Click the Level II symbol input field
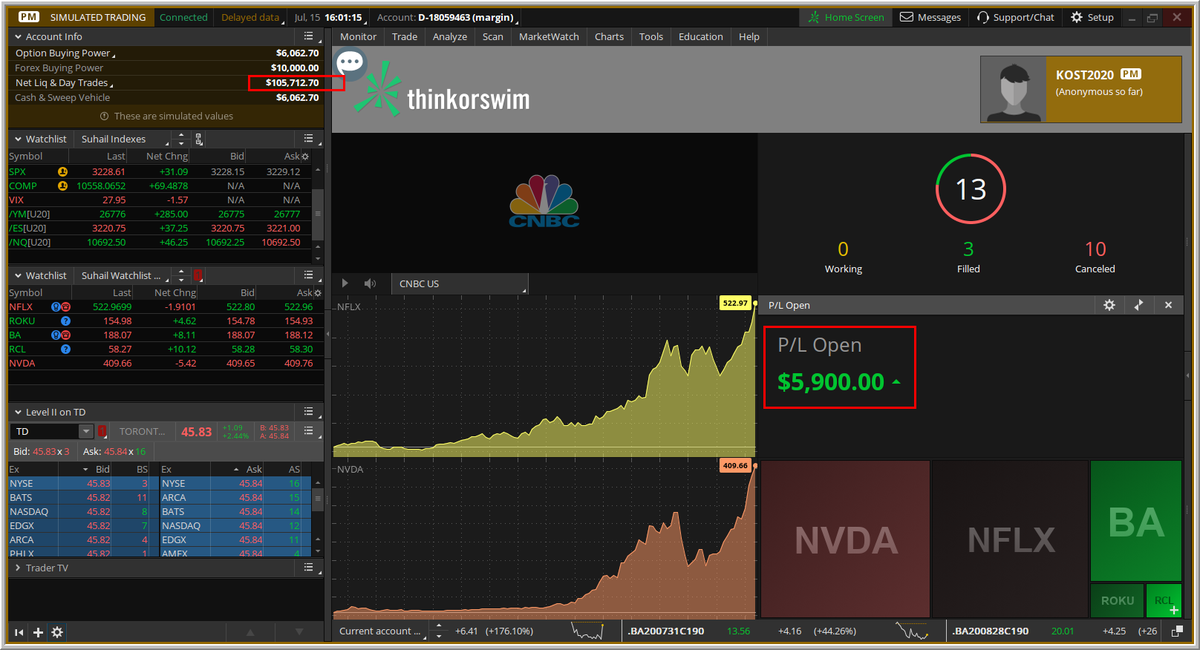The height and width of the screenshot is (650, 1200). click(44, 431)
